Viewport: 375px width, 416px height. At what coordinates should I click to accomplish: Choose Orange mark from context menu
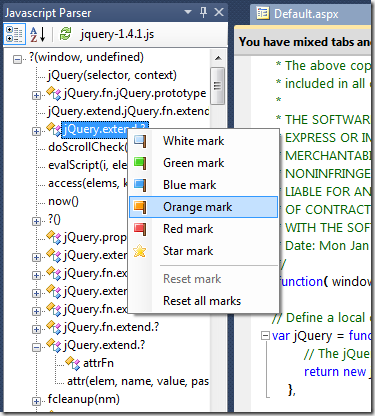(x=203, y=207)
